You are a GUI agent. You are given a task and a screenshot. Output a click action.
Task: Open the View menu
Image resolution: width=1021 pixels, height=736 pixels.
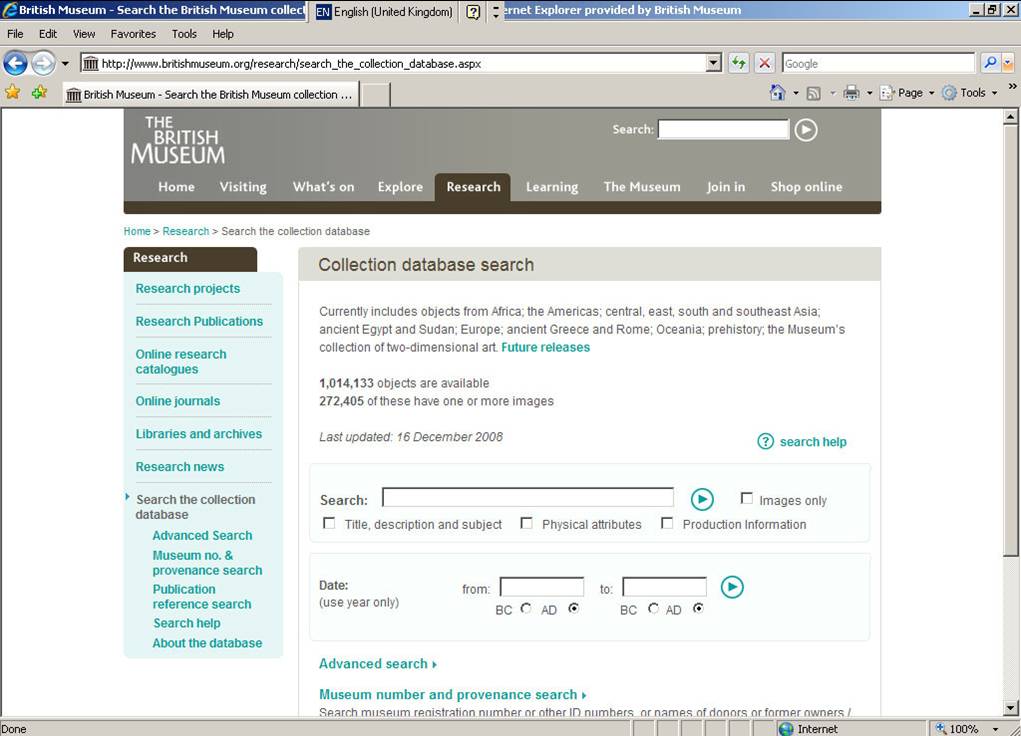[83, 34]
